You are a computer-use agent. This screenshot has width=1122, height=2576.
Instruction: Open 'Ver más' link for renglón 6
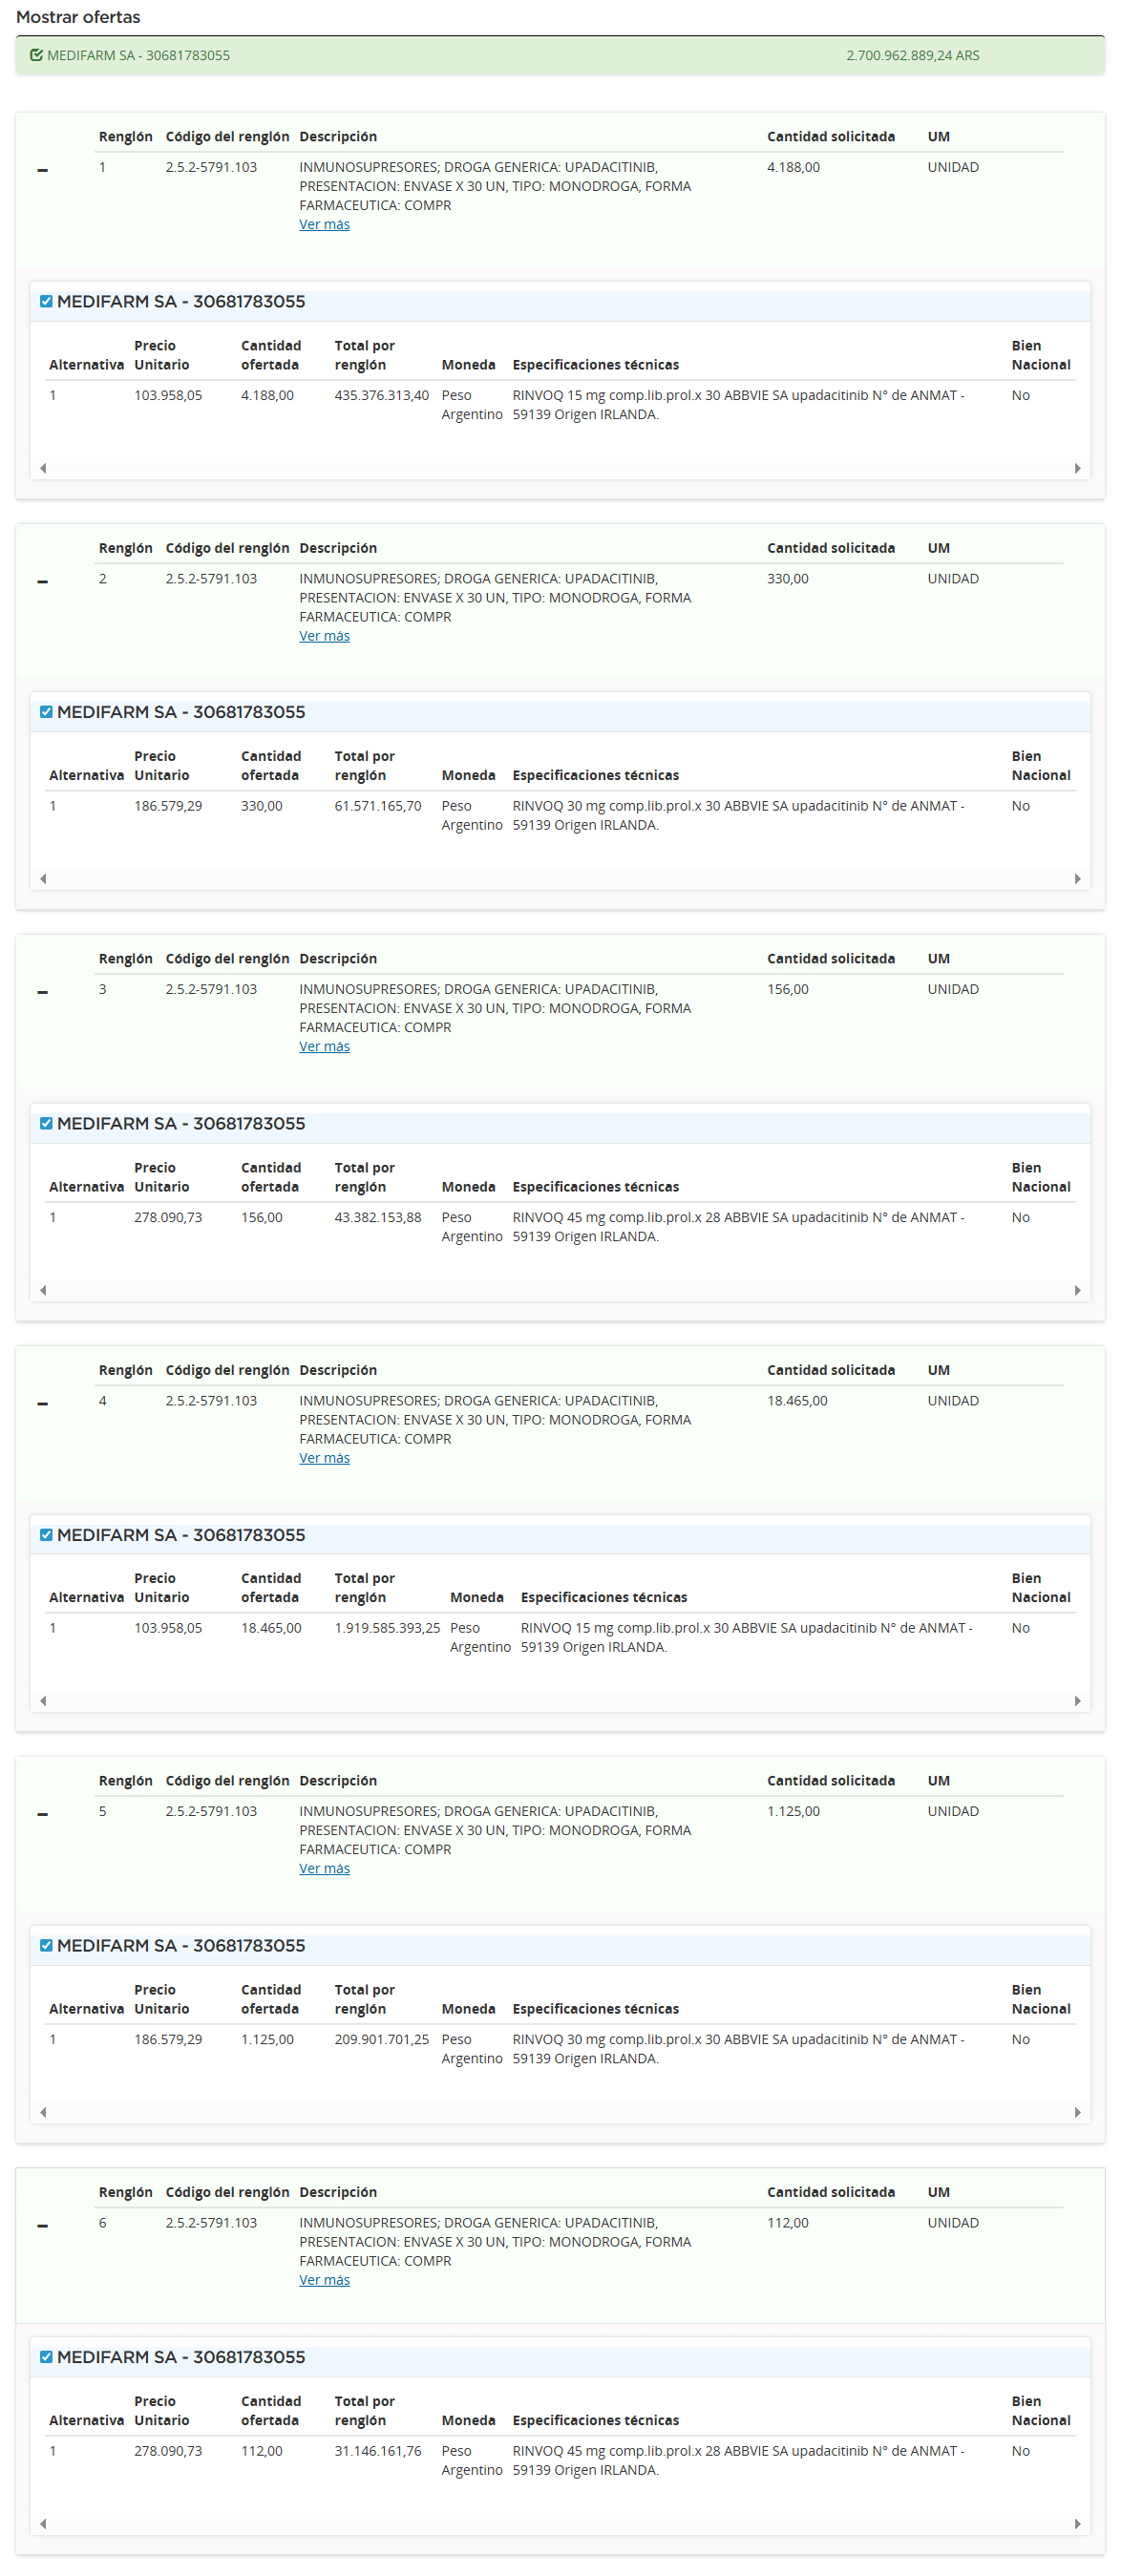[324, 2279]
